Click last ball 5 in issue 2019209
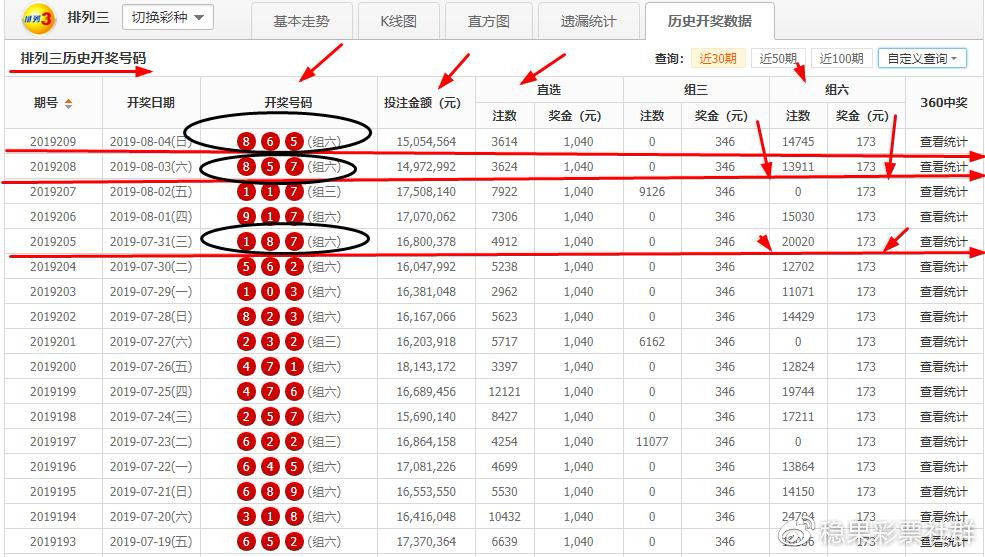The image size is (985, 557). [293, 142]
